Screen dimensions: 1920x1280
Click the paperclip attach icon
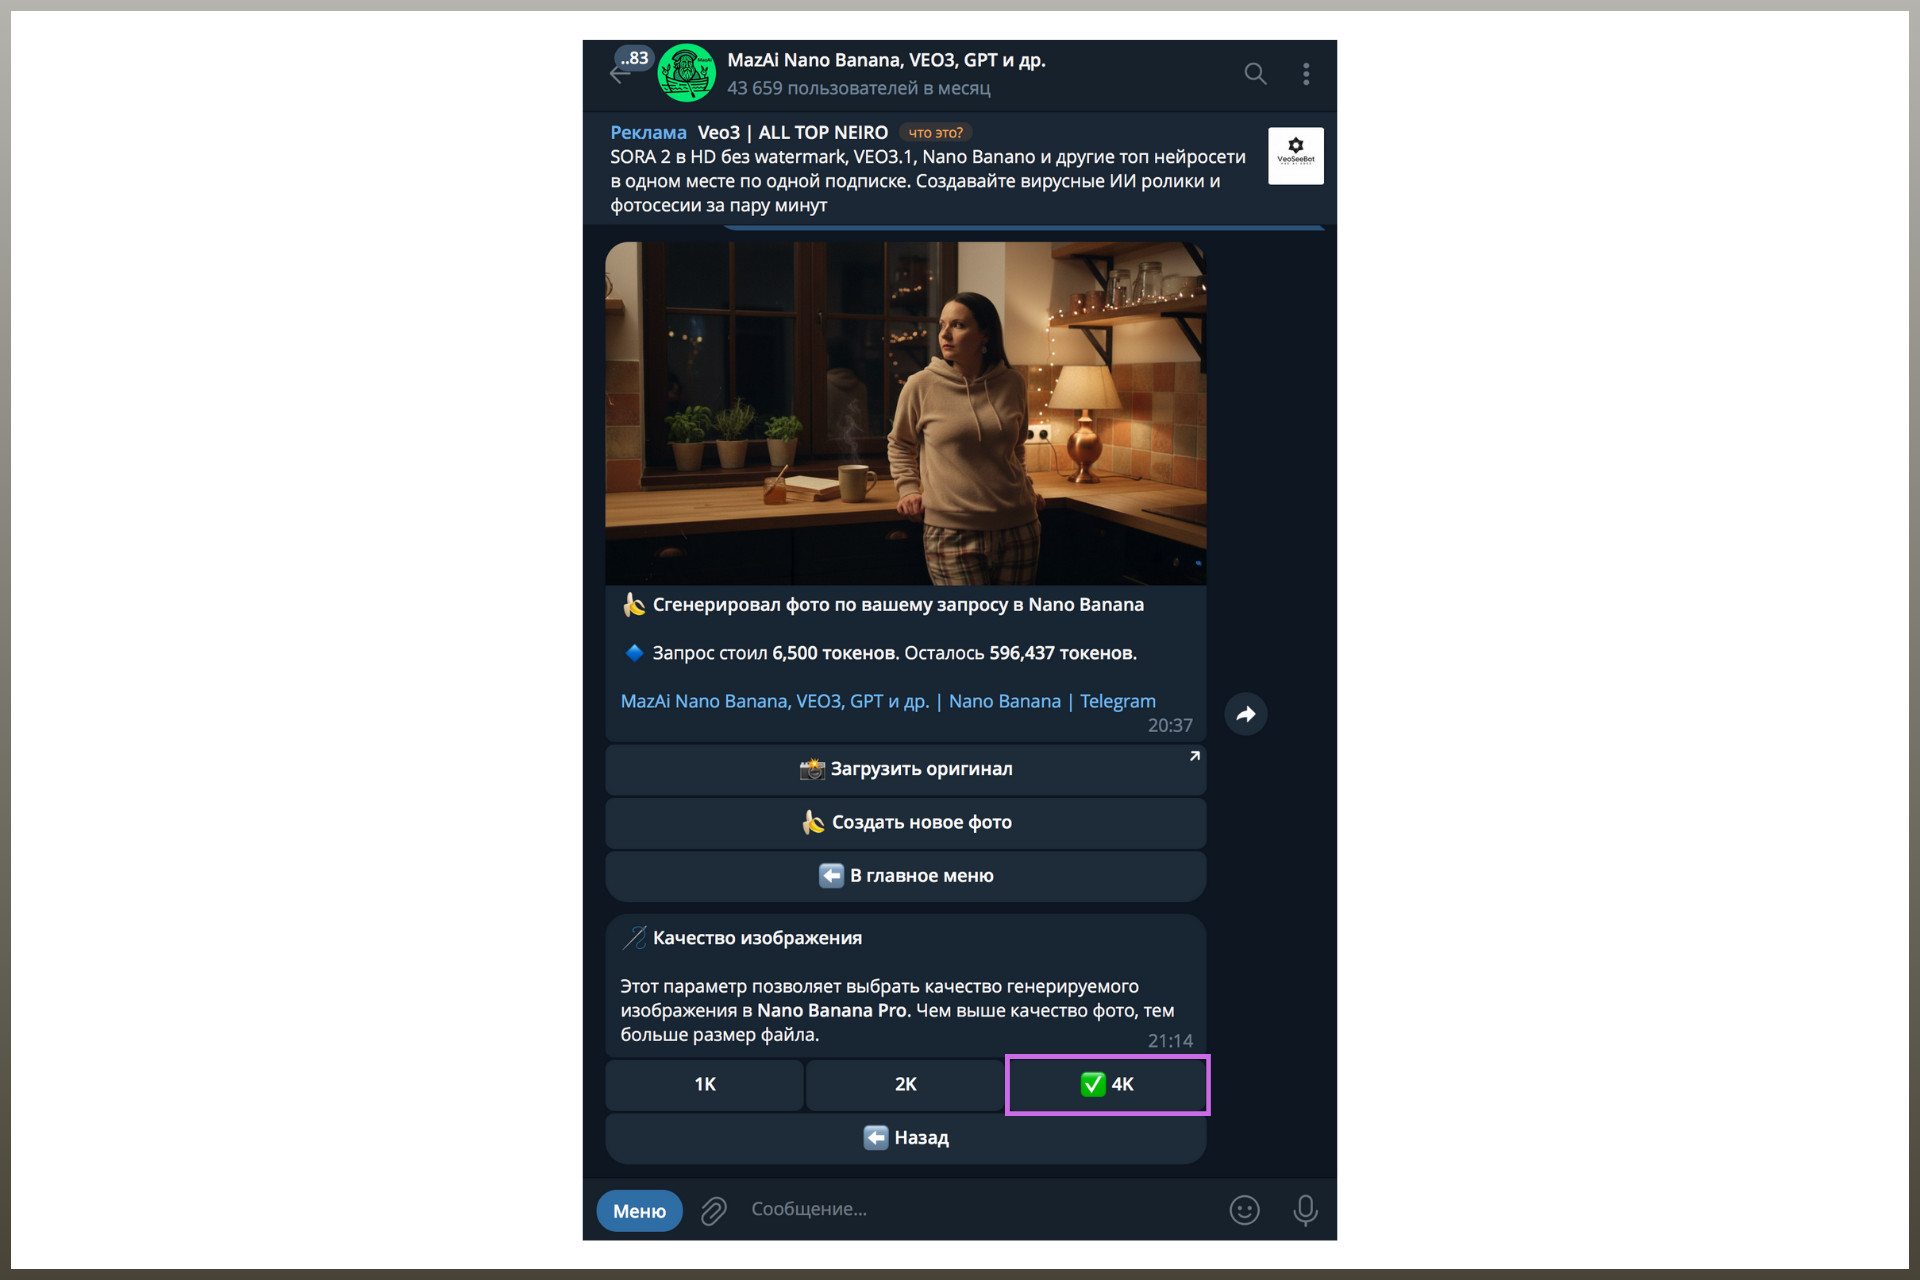click(x=713, y=1211)
